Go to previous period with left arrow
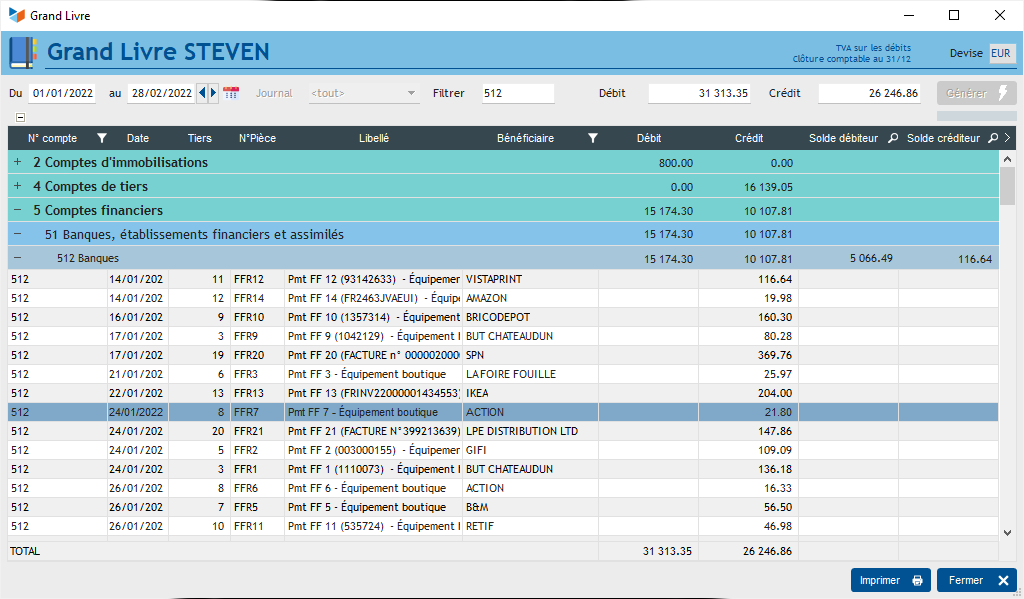The height and width of the screenshot is (599, 1024). pyautogui.click(x=203, y=93)
